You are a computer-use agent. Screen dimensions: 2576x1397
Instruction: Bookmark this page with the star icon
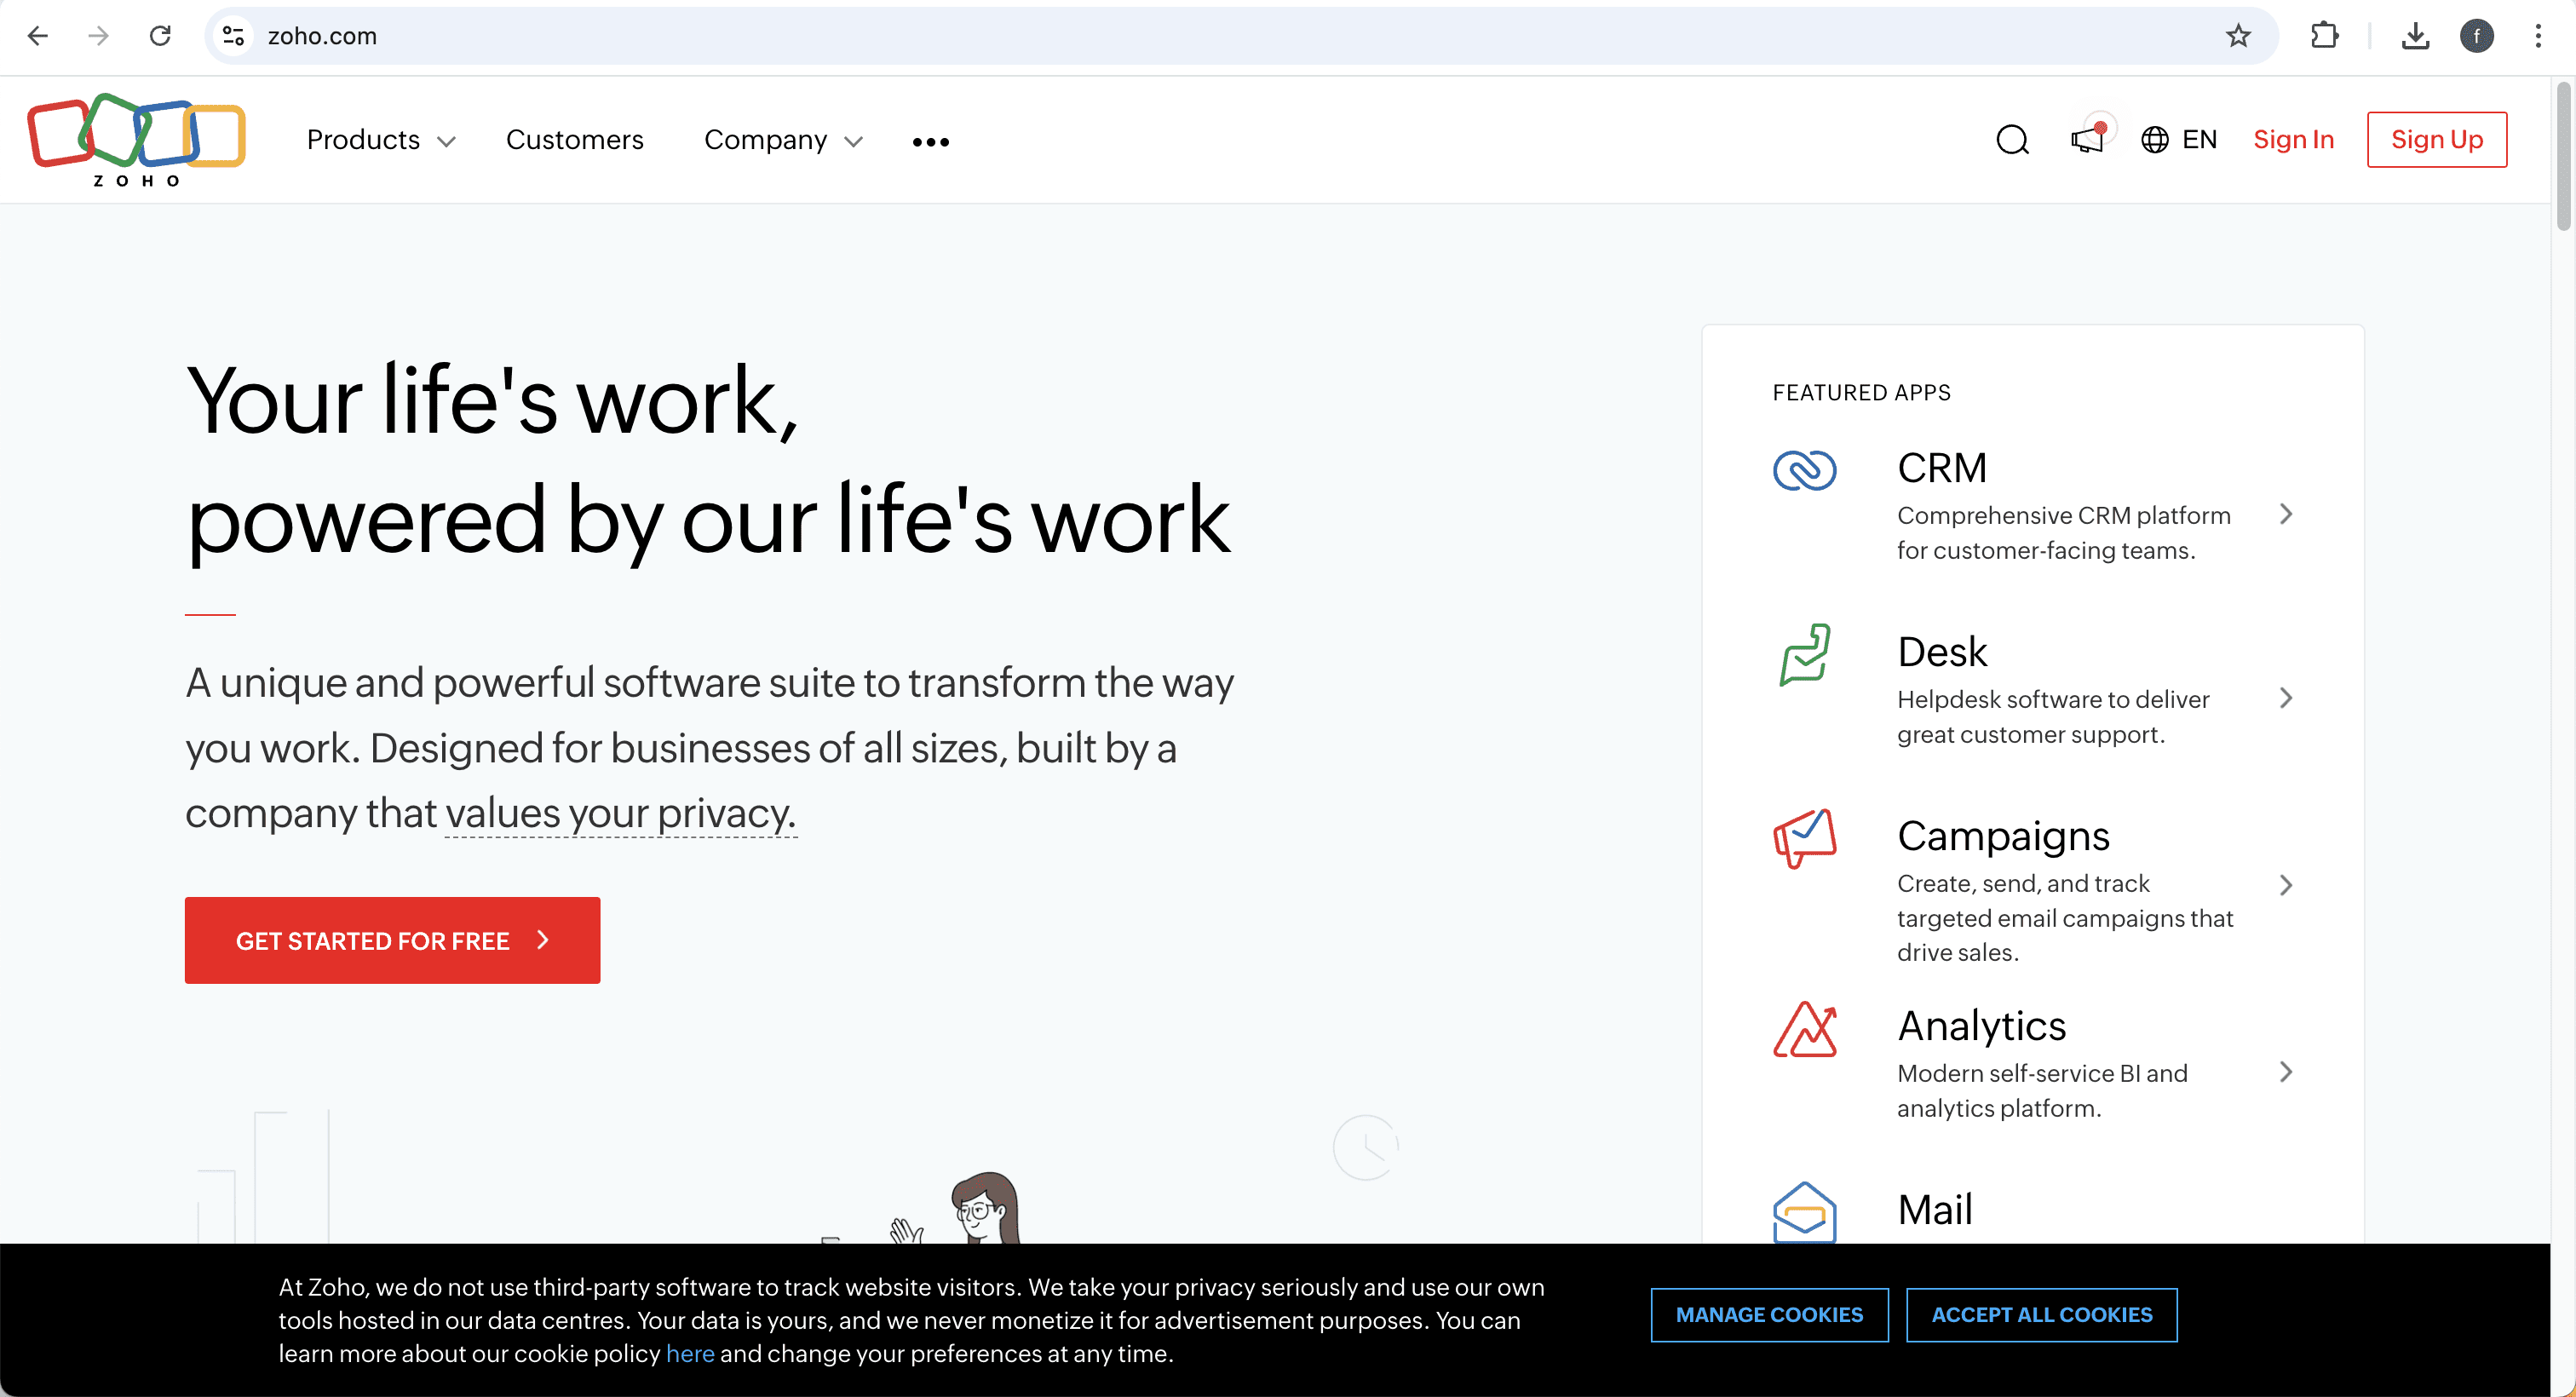coord(2238,36)
